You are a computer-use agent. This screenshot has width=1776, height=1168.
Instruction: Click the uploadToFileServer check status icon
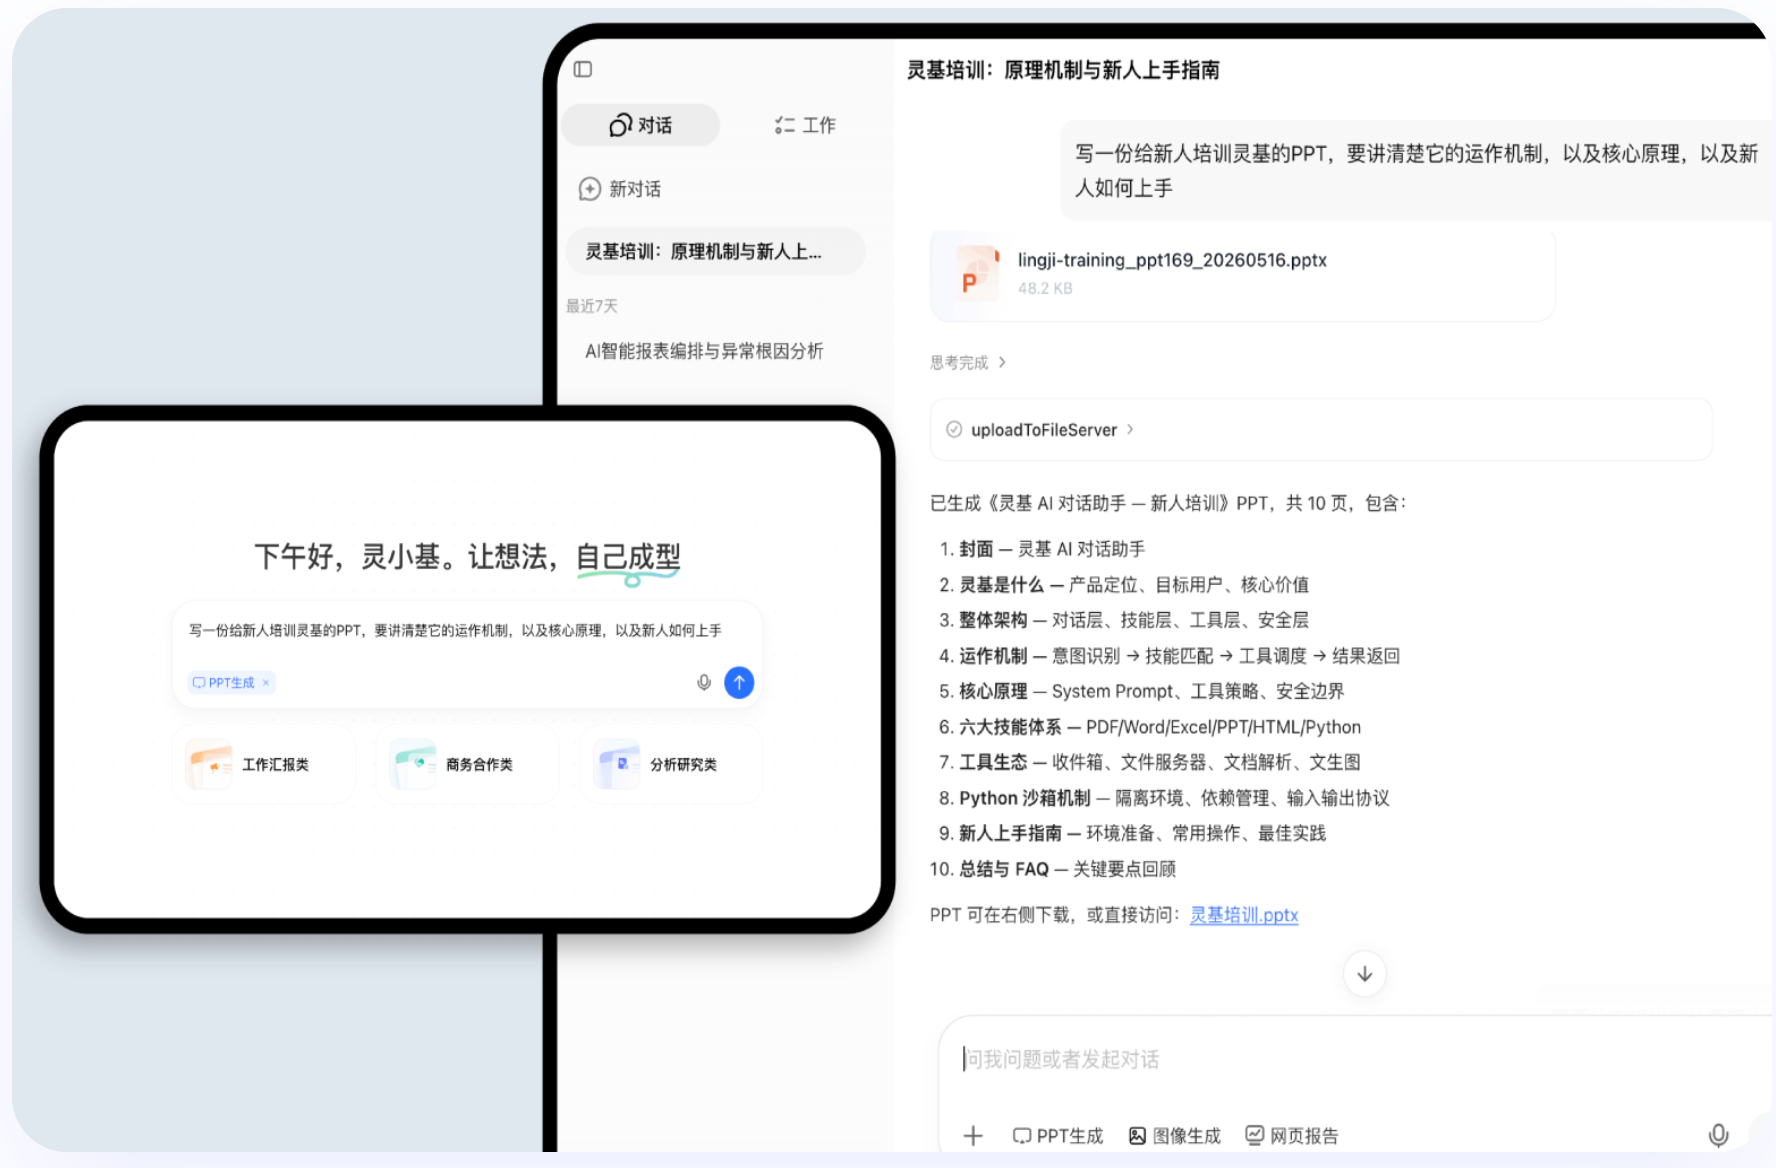[954, 430]
